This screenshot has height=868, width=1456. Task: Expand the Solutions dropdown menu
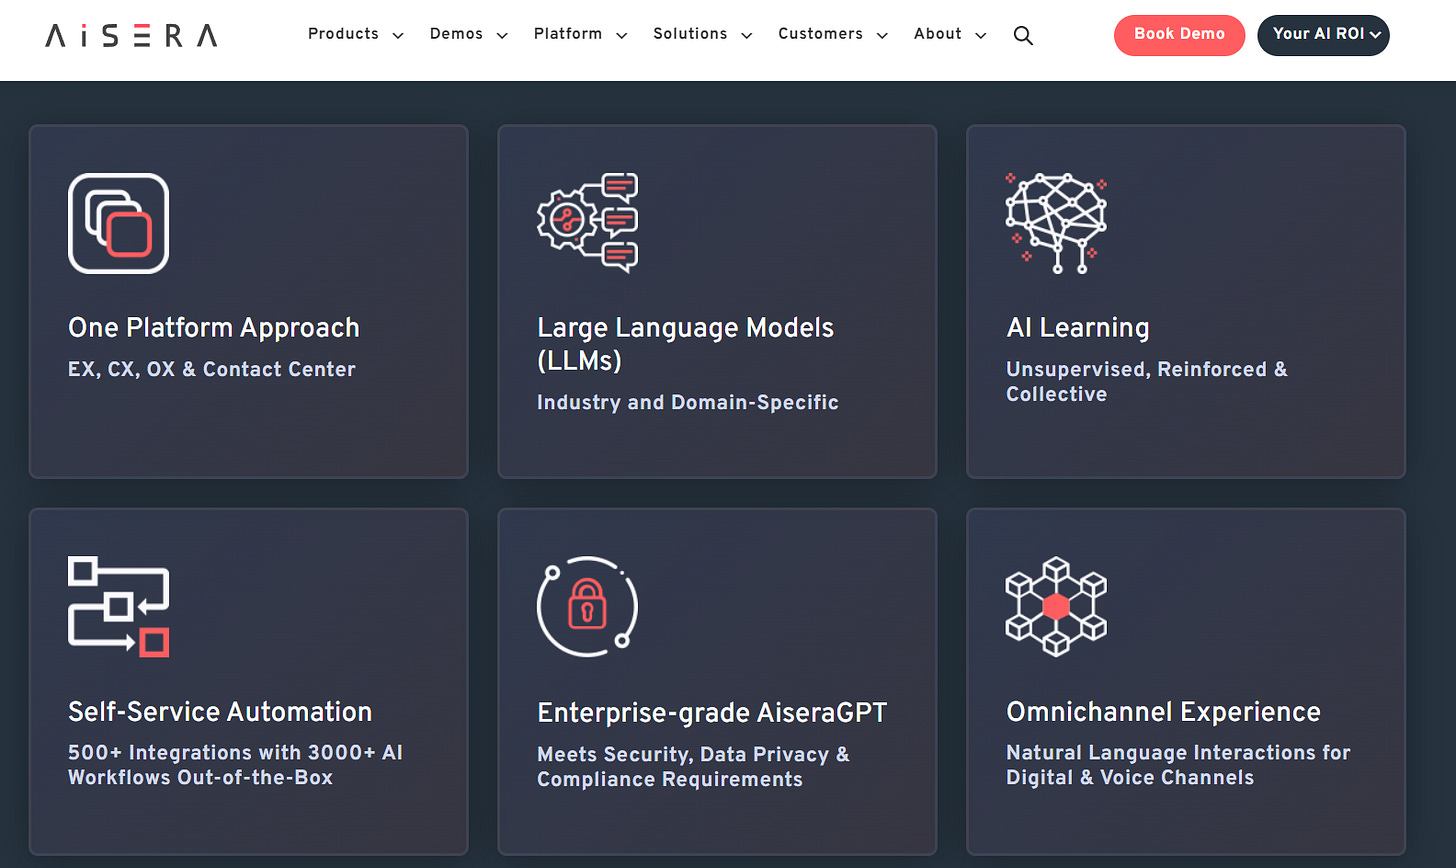(702, 34)
